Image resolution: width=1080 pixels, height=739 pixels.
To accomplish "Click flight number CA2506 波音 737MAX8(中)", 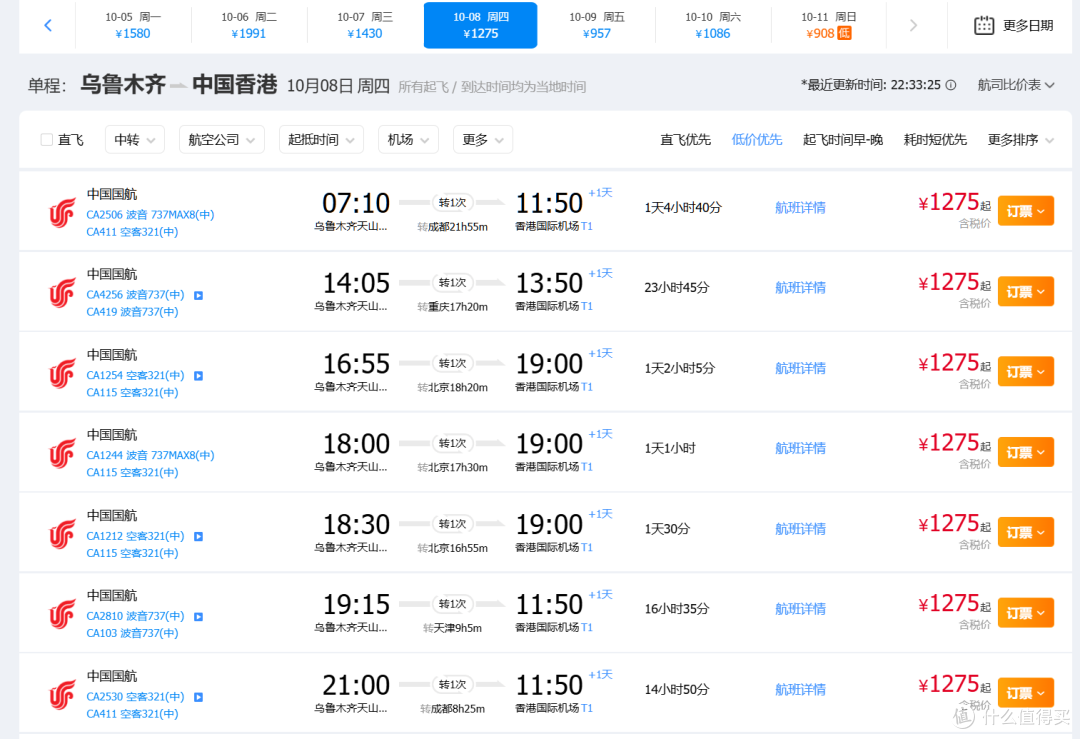I will coord(150,215).
